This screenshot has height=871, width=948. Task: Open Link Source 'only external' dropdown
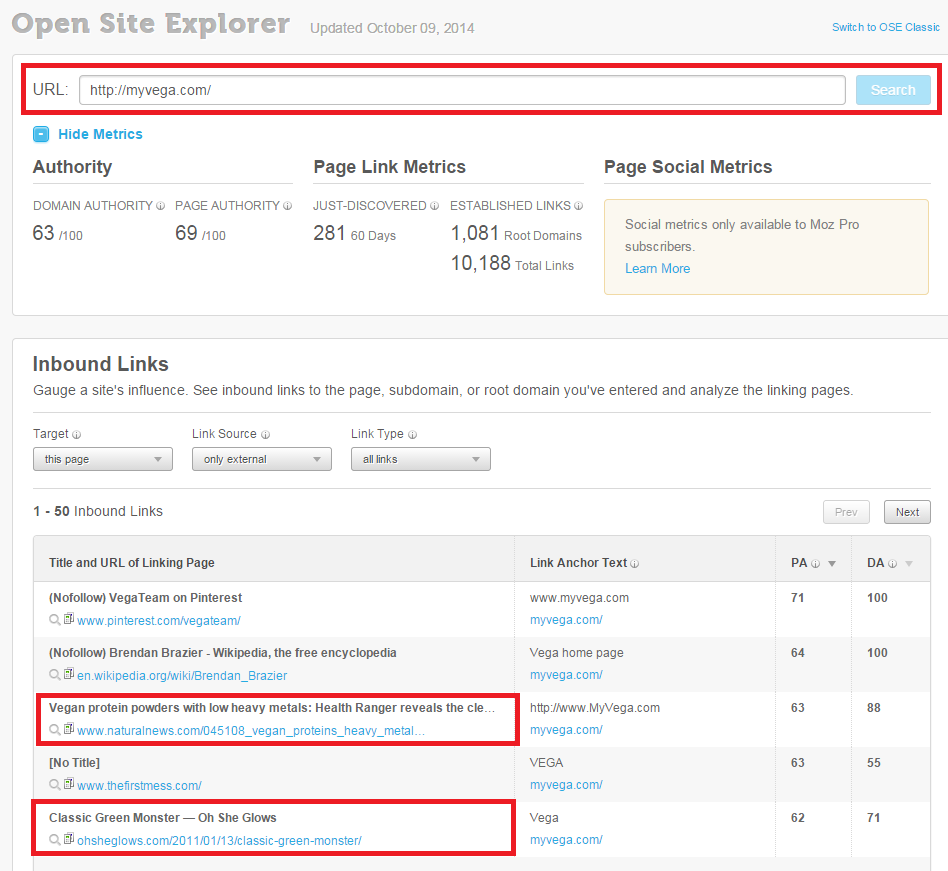pyautogui.click(x=262, y=459)
